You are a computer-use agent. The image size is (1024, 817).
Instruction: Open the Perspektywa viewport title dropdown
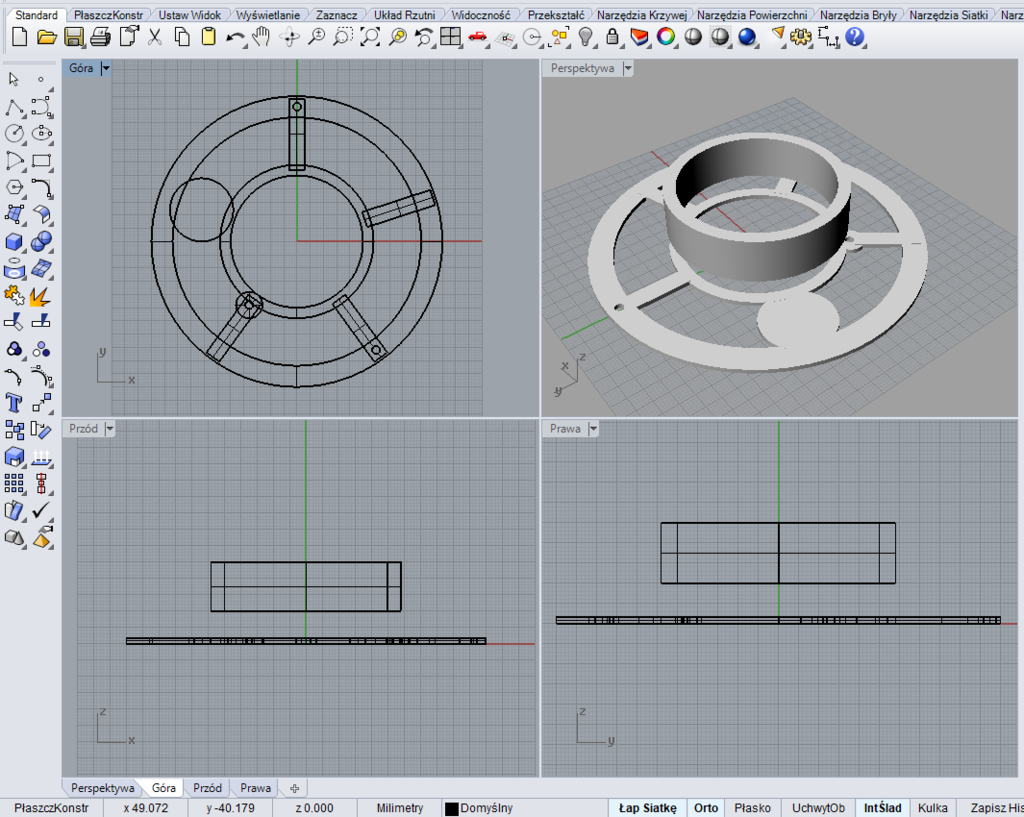pos(627,68)
